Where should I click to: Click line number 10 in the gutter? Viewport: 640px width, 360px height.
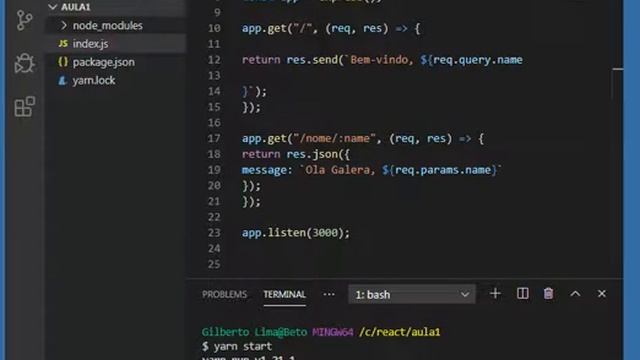[214, 28]
